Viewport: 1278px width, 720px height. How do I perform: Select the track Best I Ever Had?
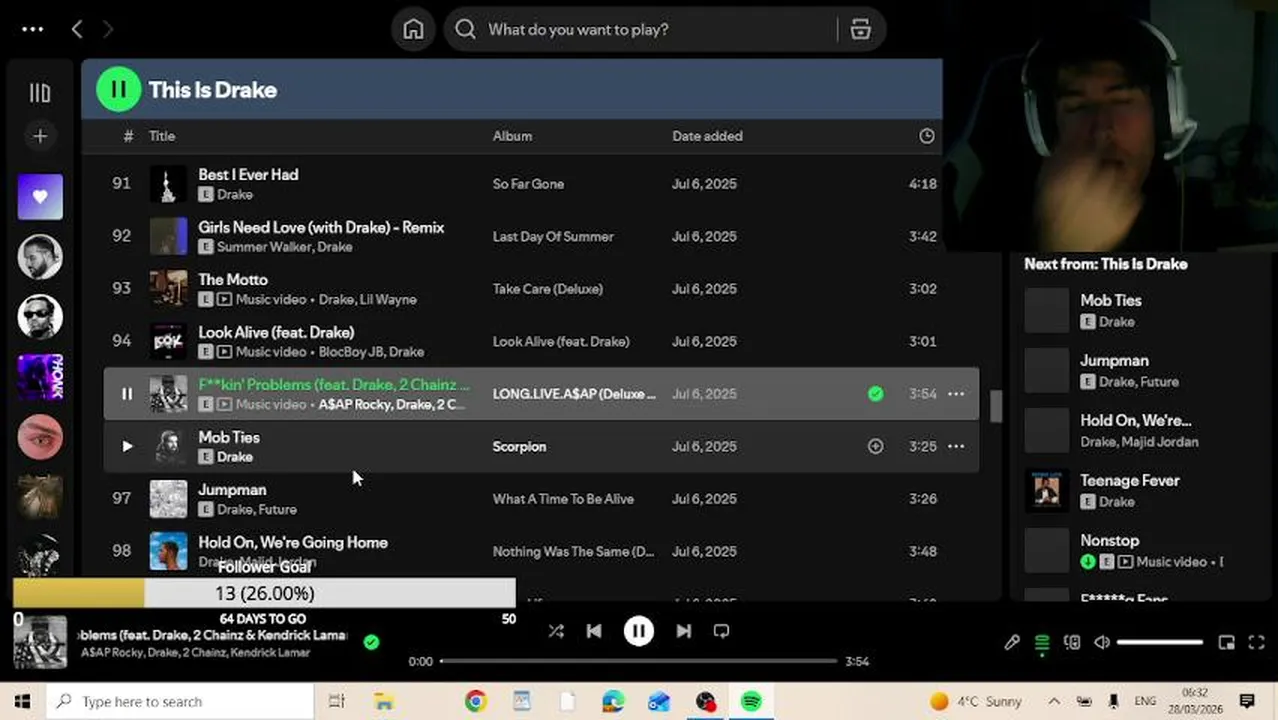[x=248, y=174]
